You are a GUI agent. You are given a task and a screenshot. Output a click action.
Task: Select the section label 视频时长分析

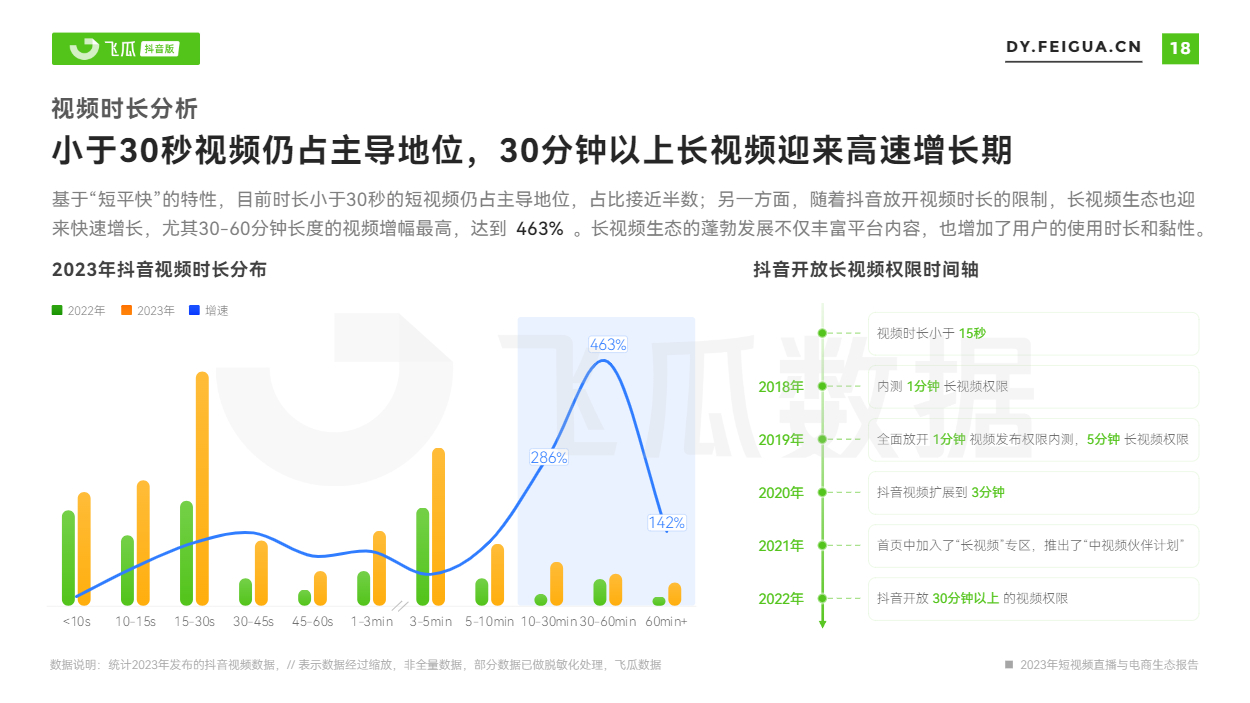(x=125, y=108)
